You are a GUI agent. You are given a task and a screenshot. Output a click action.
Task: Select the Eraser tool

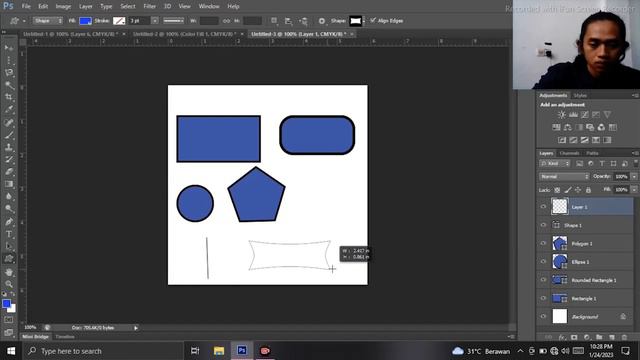pos(9,171)
